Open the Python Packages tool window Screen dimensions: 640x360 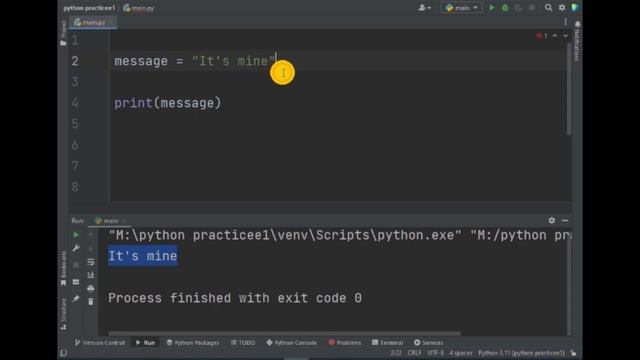(193, 343)
